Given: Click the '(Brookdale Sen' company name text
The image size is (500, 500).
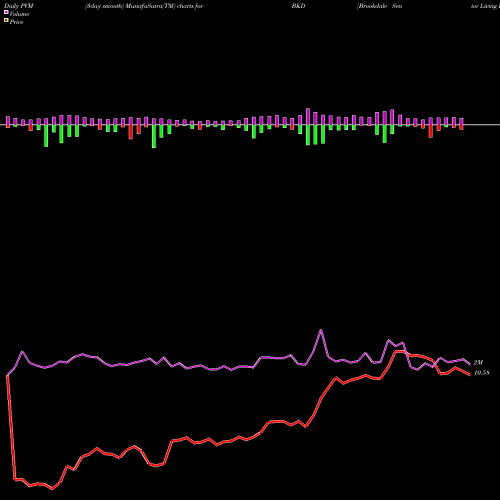Looking at the screenshot, I should click(380, 6).
